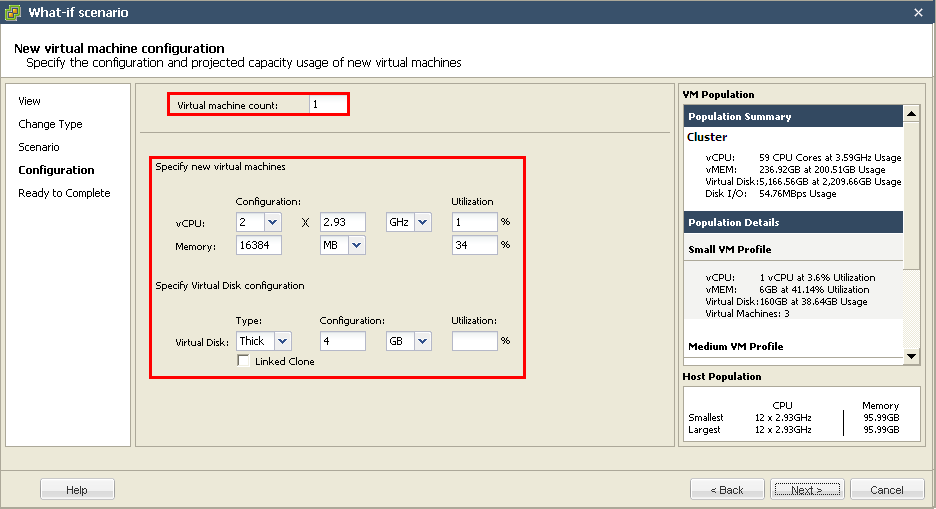
Task: Click the VM Population scrollbar thumb
Action: 911,196
